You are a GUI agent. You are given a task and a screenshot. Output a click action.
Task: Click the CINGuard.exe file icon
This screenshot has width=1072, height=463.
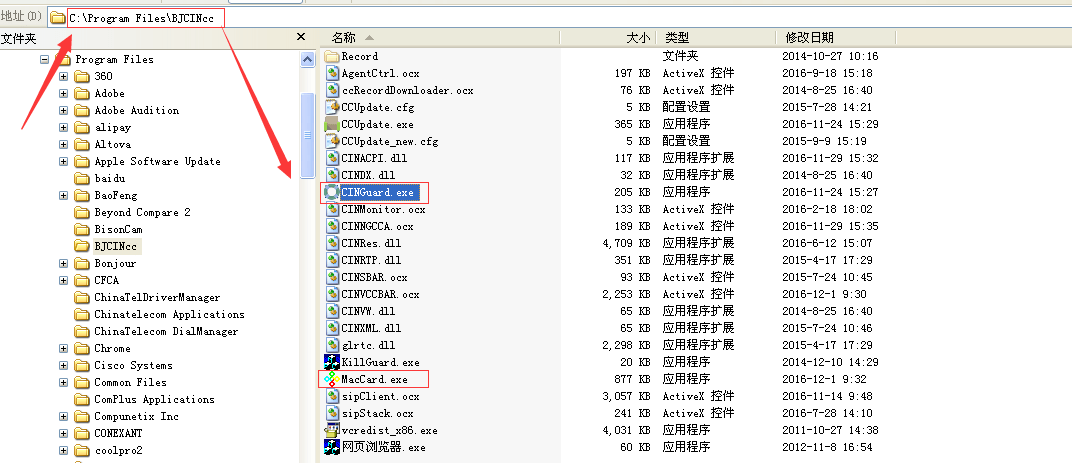coord(332,192)
